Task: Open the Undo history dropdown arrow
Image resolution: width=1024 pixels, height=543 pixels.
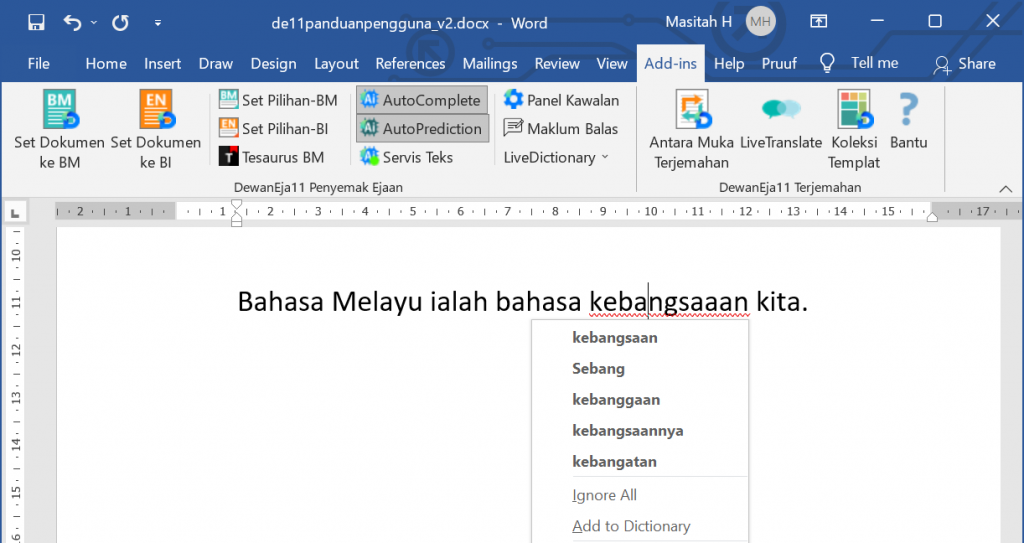Action: [x=94, y=21]
